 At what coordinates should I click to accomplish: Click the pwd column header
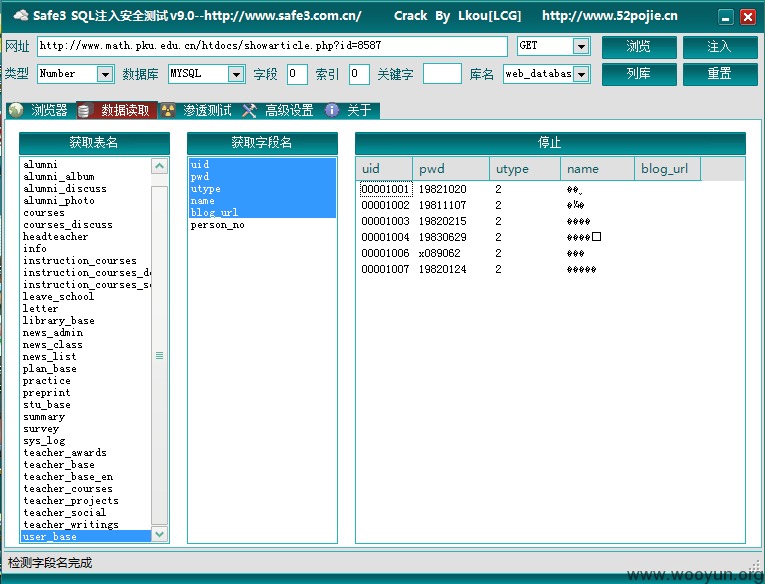451,169
